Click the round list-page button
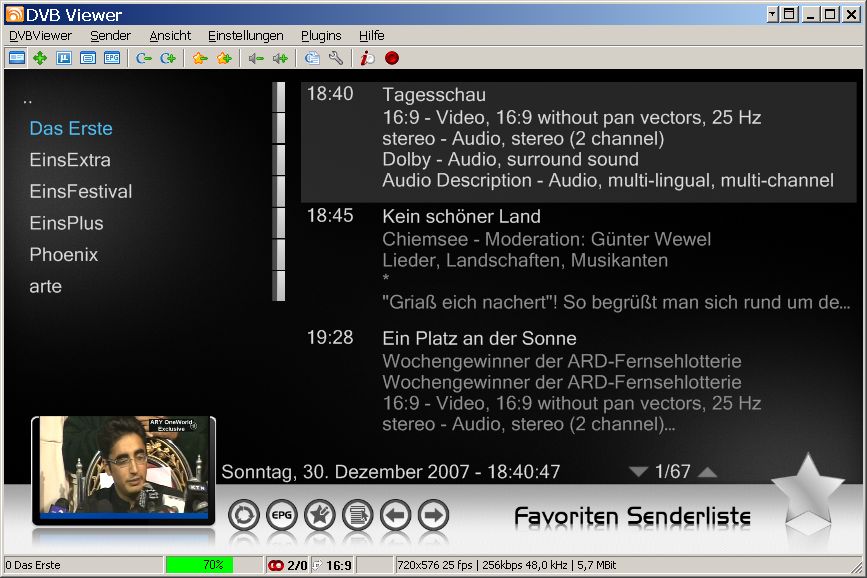 tap(358, 515)
